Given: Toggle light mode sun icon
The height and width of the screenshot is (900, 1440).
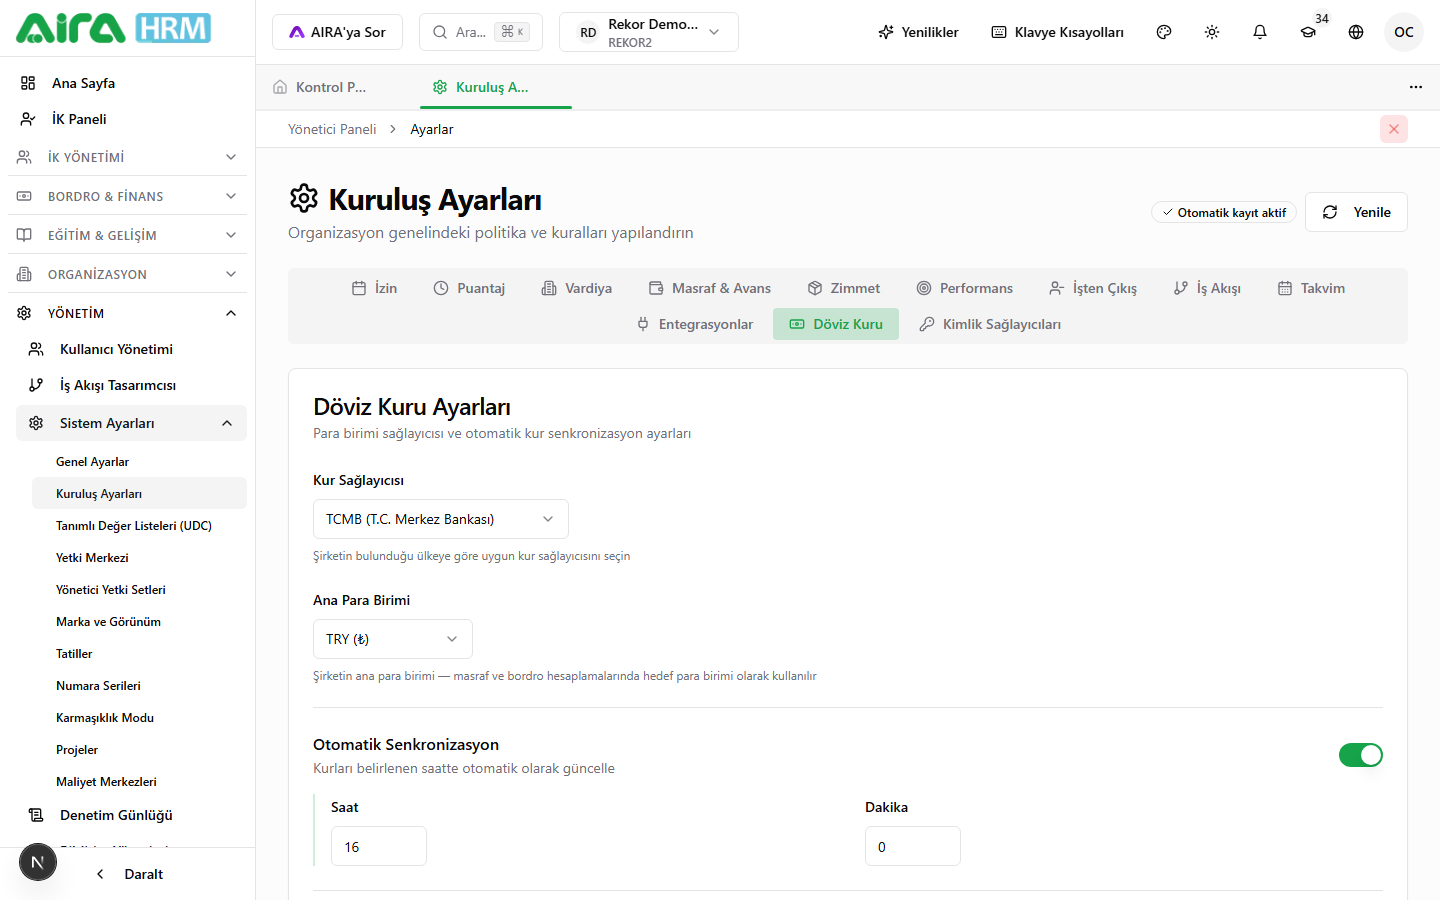Looking at the screenshot, I should (1212, 32).
